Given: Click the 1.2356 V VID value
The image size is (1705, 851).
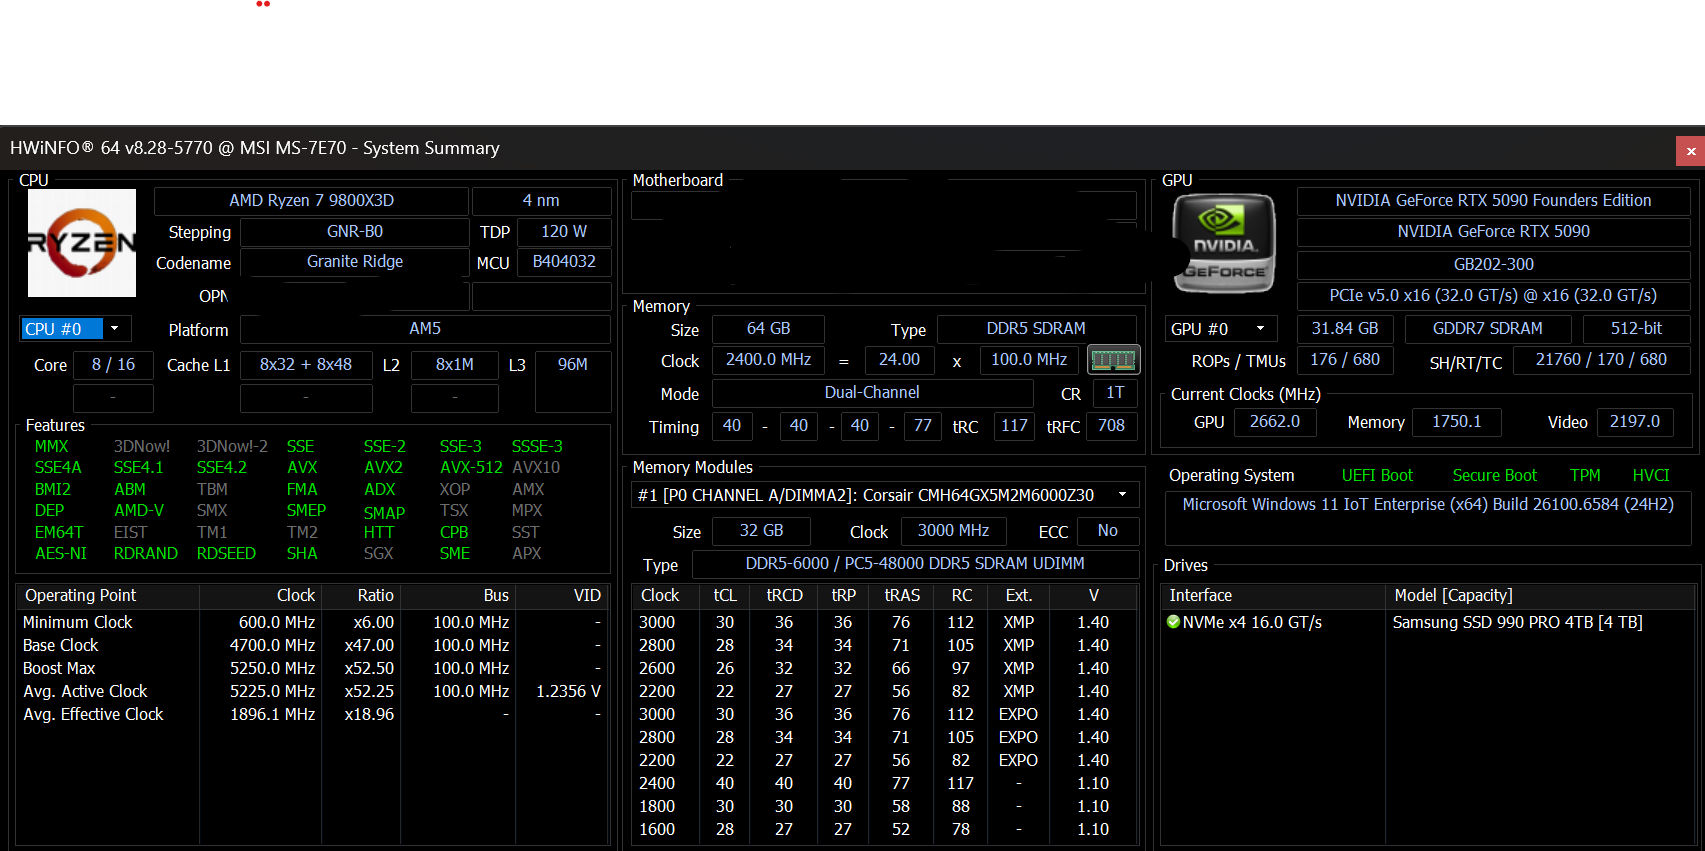Looking at the screenshot, I should coord(568,691).
